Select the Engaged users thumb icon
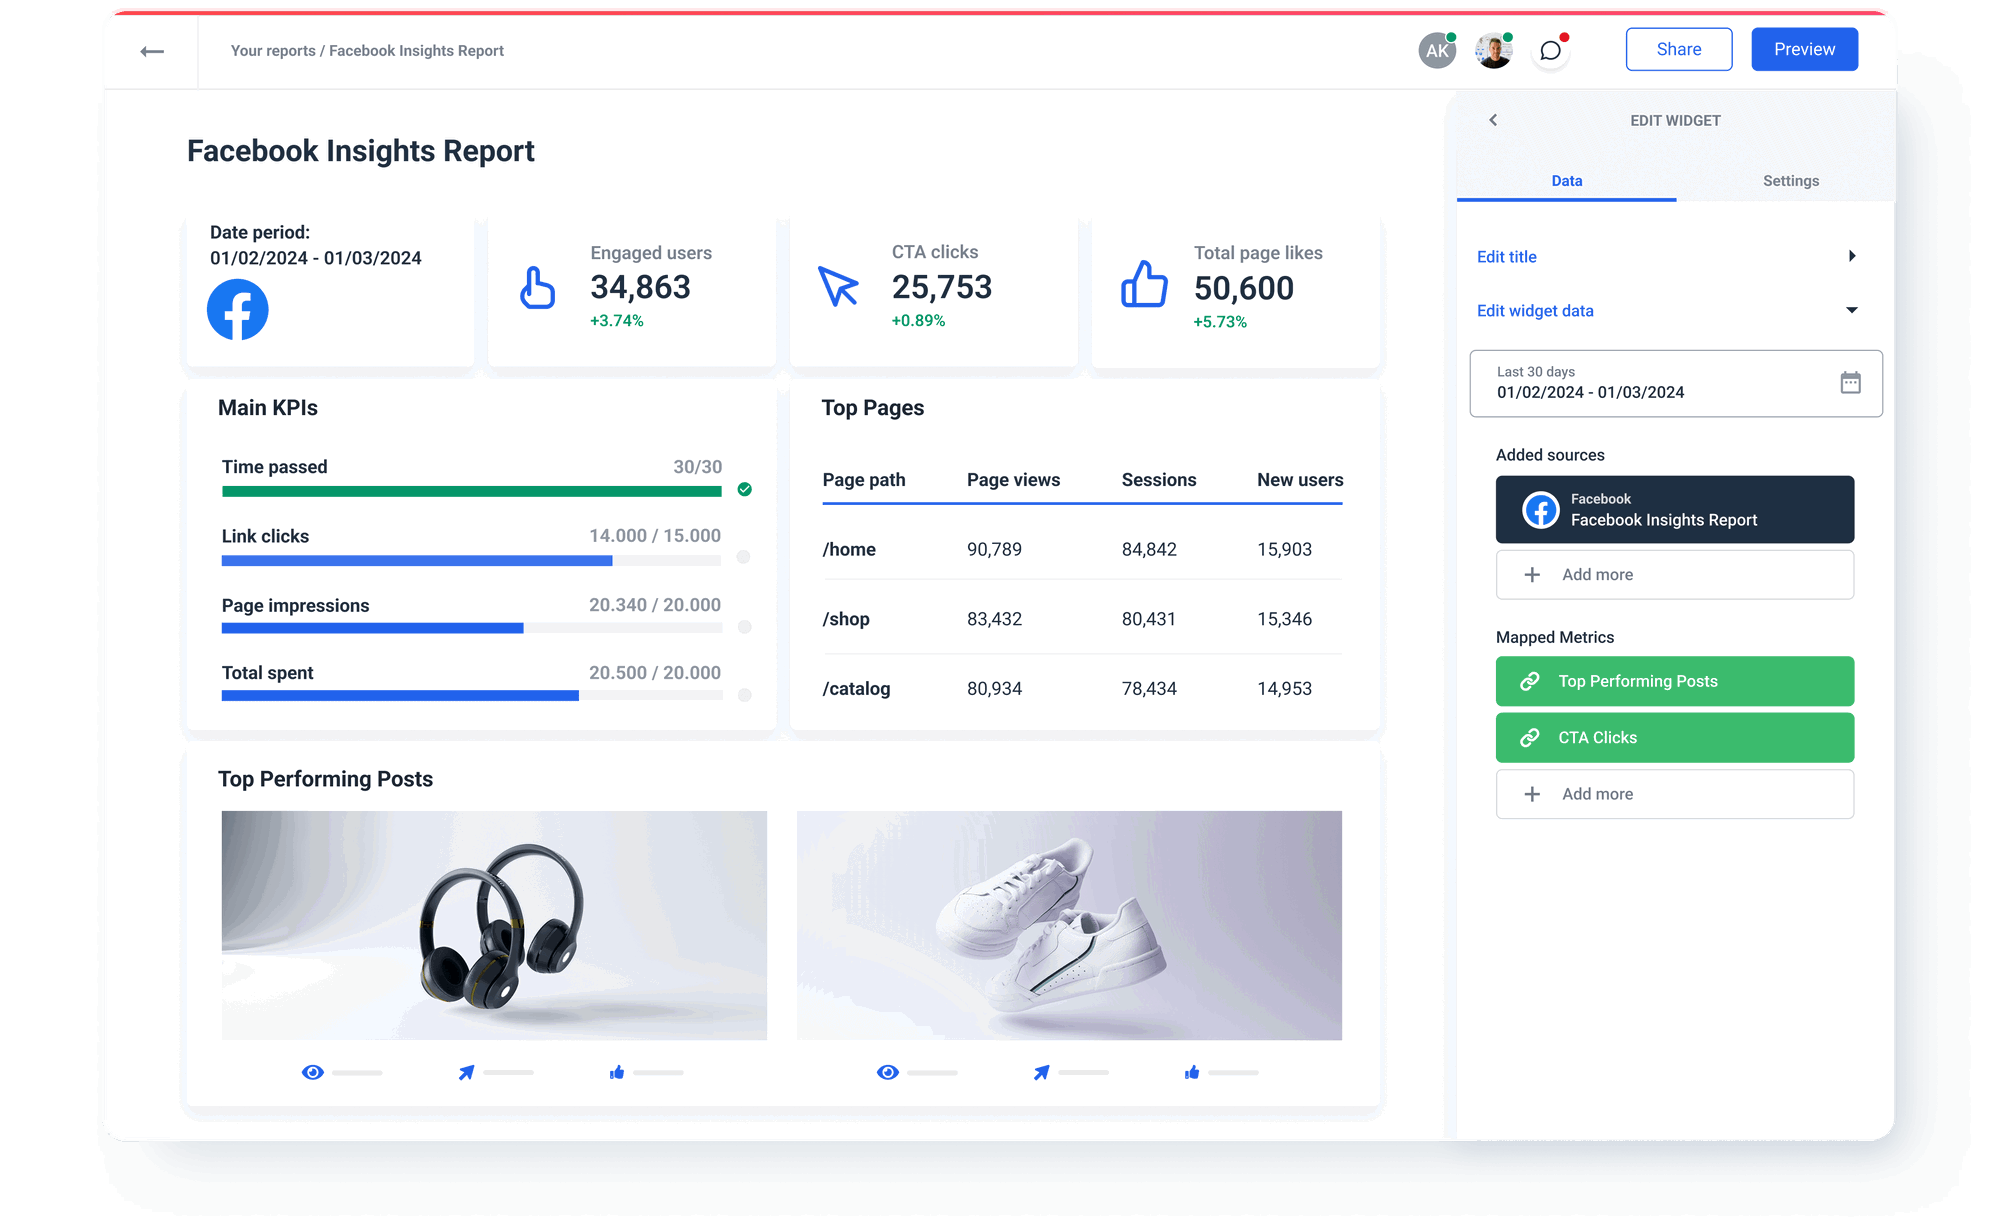 [x=537, y=288]
